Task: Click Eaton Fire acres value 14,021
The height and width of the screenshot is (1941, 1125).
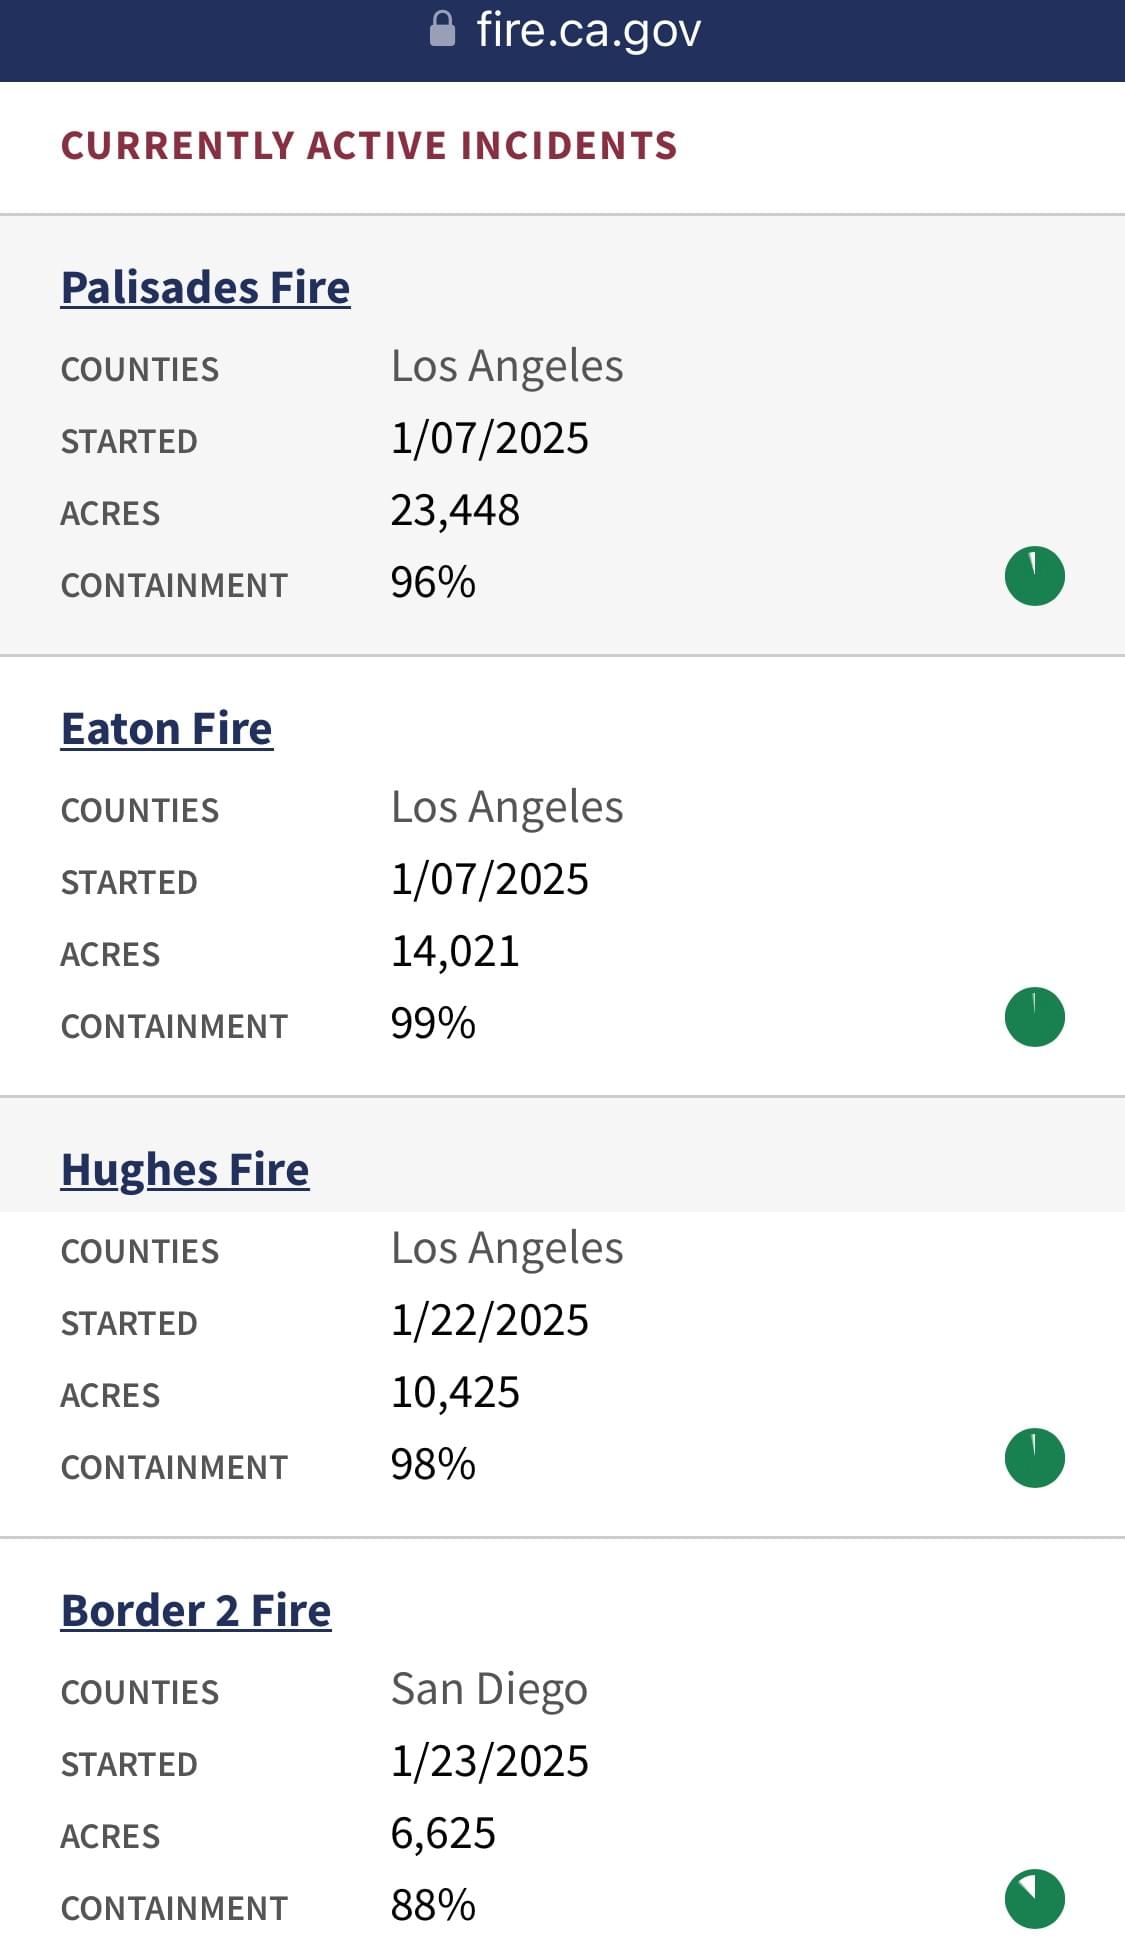Action: tap(455, 952)
